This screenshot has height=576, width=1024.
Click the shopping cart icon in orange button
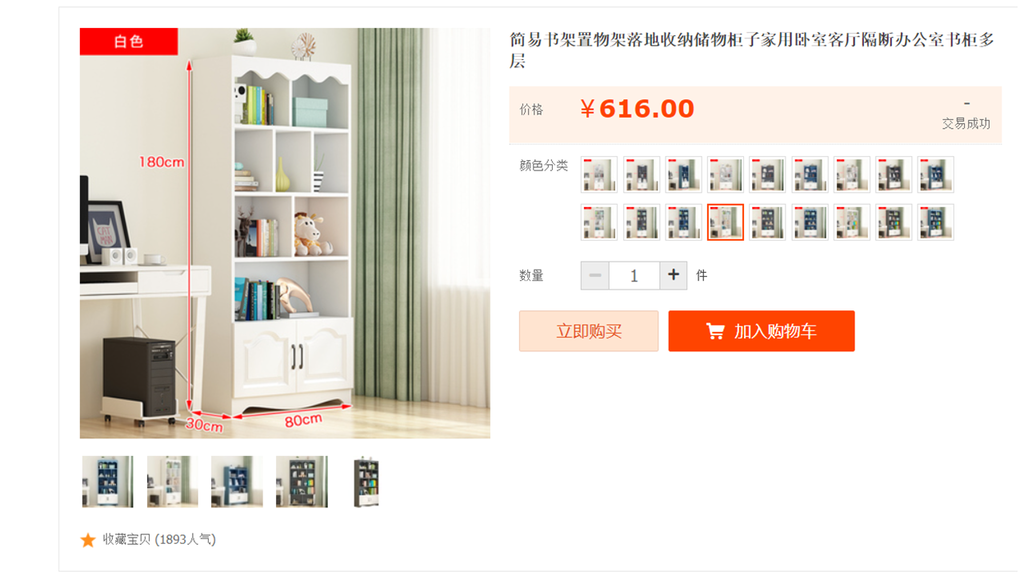[715, 332]
